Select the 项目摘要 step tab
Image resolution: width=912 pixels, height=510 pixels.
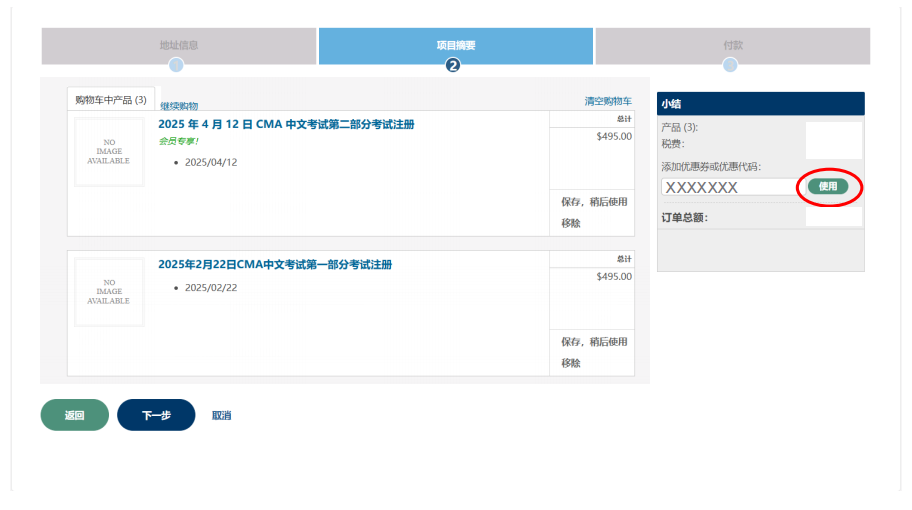(x=455, y=45)
